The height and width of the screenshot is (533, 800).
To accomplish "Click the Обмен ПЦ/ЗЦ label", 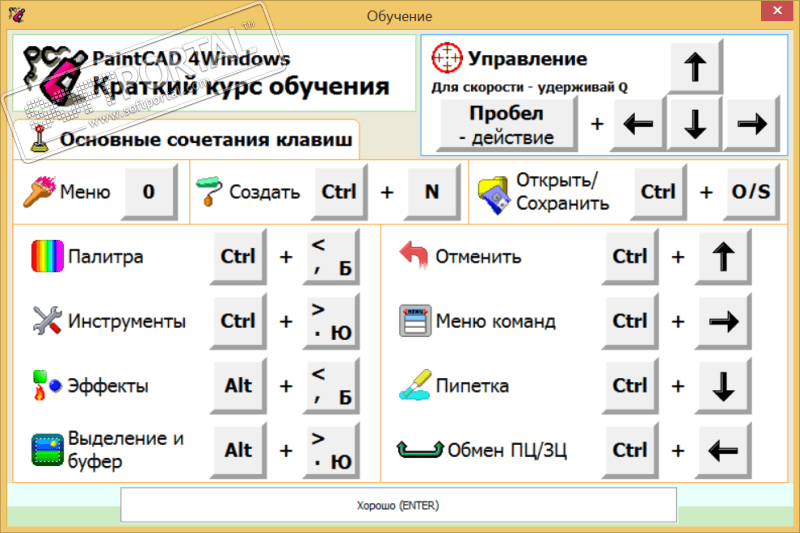I will click(507, 450).
